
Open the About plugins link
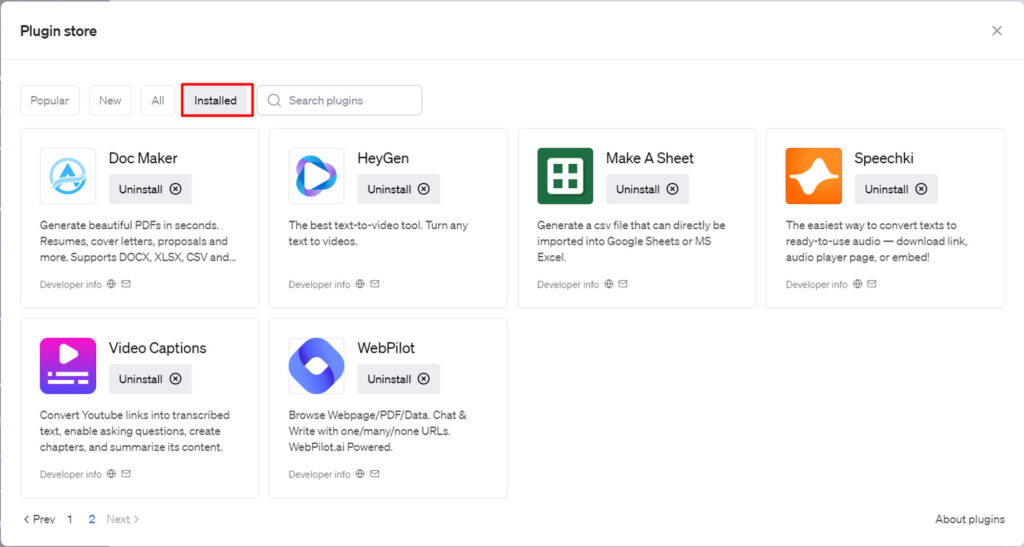pyautogui.click(x=970, y=520)
